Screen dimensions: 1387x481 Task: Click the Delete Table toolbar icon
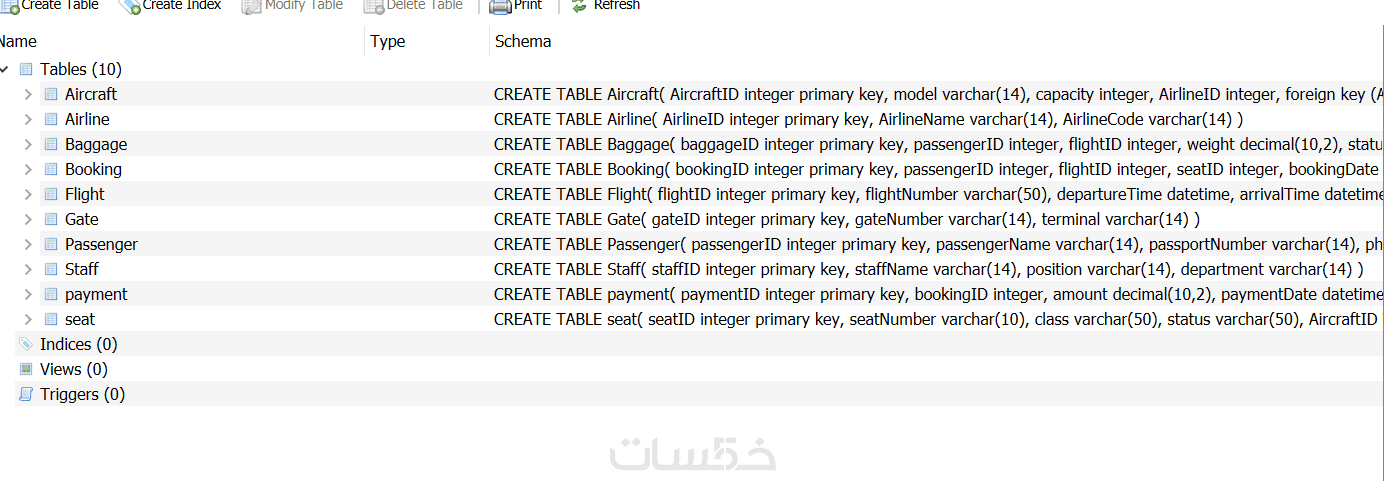(x=374, y=6)
